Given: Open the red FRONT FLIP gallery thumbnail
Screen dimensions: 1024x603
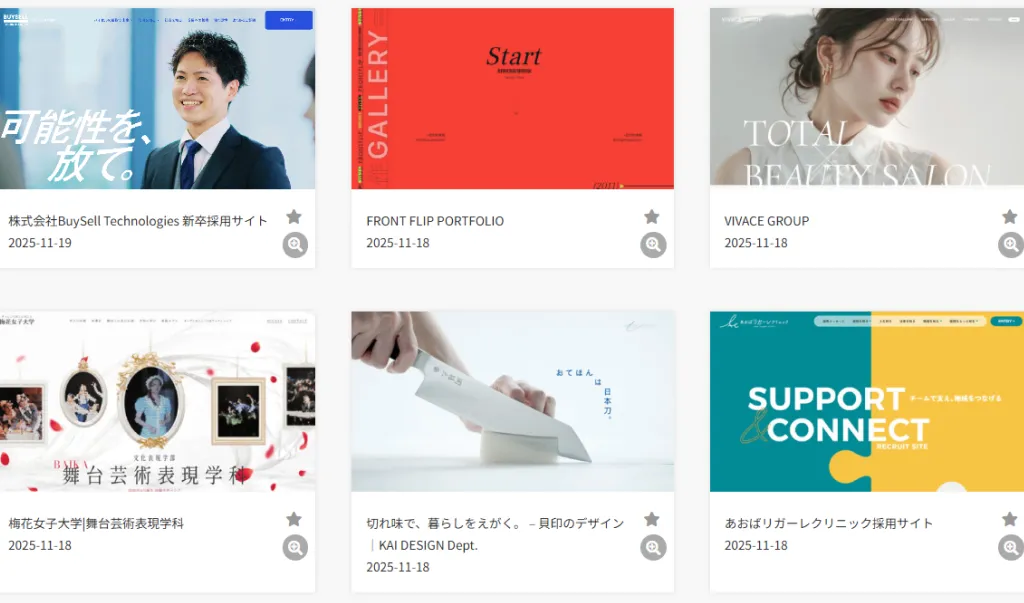Looking at the screenshot, I should (x=513, y=99).
